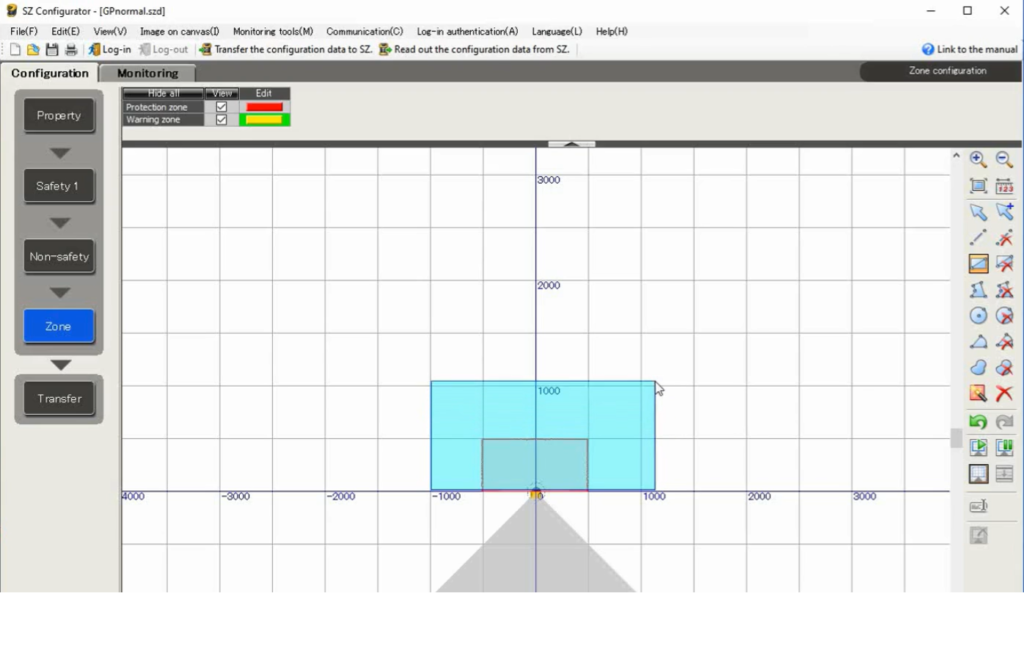The image size is (1024, 654).
Task: Click the green undo arrow icon
Action: click(978, 422)
